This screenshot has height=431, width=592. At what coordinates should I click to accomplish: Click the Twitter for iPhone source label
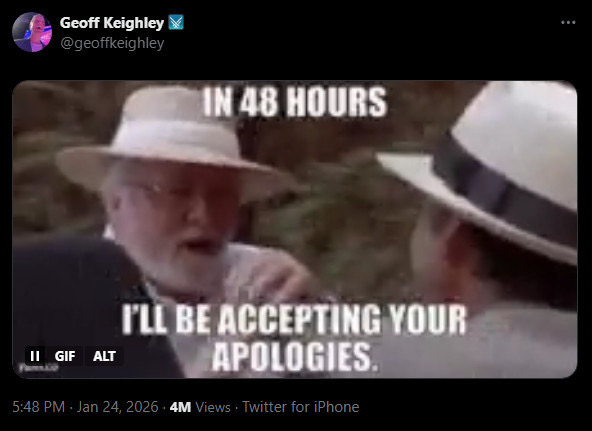[x=301, y=407]
